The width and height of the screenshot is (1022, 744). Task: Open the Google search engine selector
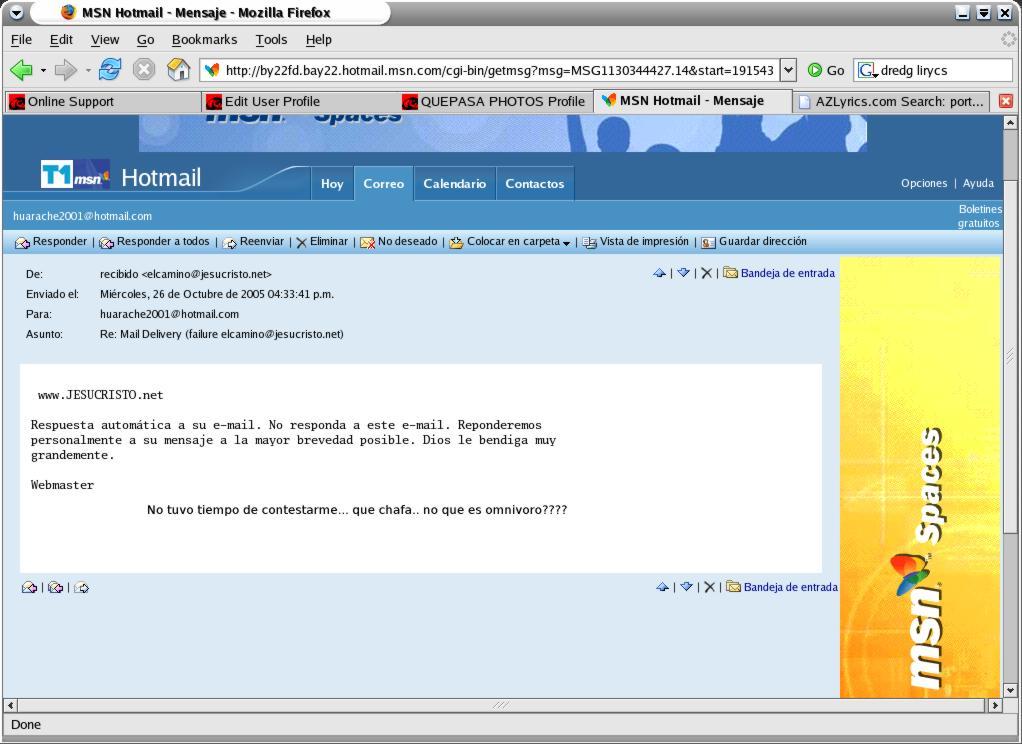click(868, 70)
